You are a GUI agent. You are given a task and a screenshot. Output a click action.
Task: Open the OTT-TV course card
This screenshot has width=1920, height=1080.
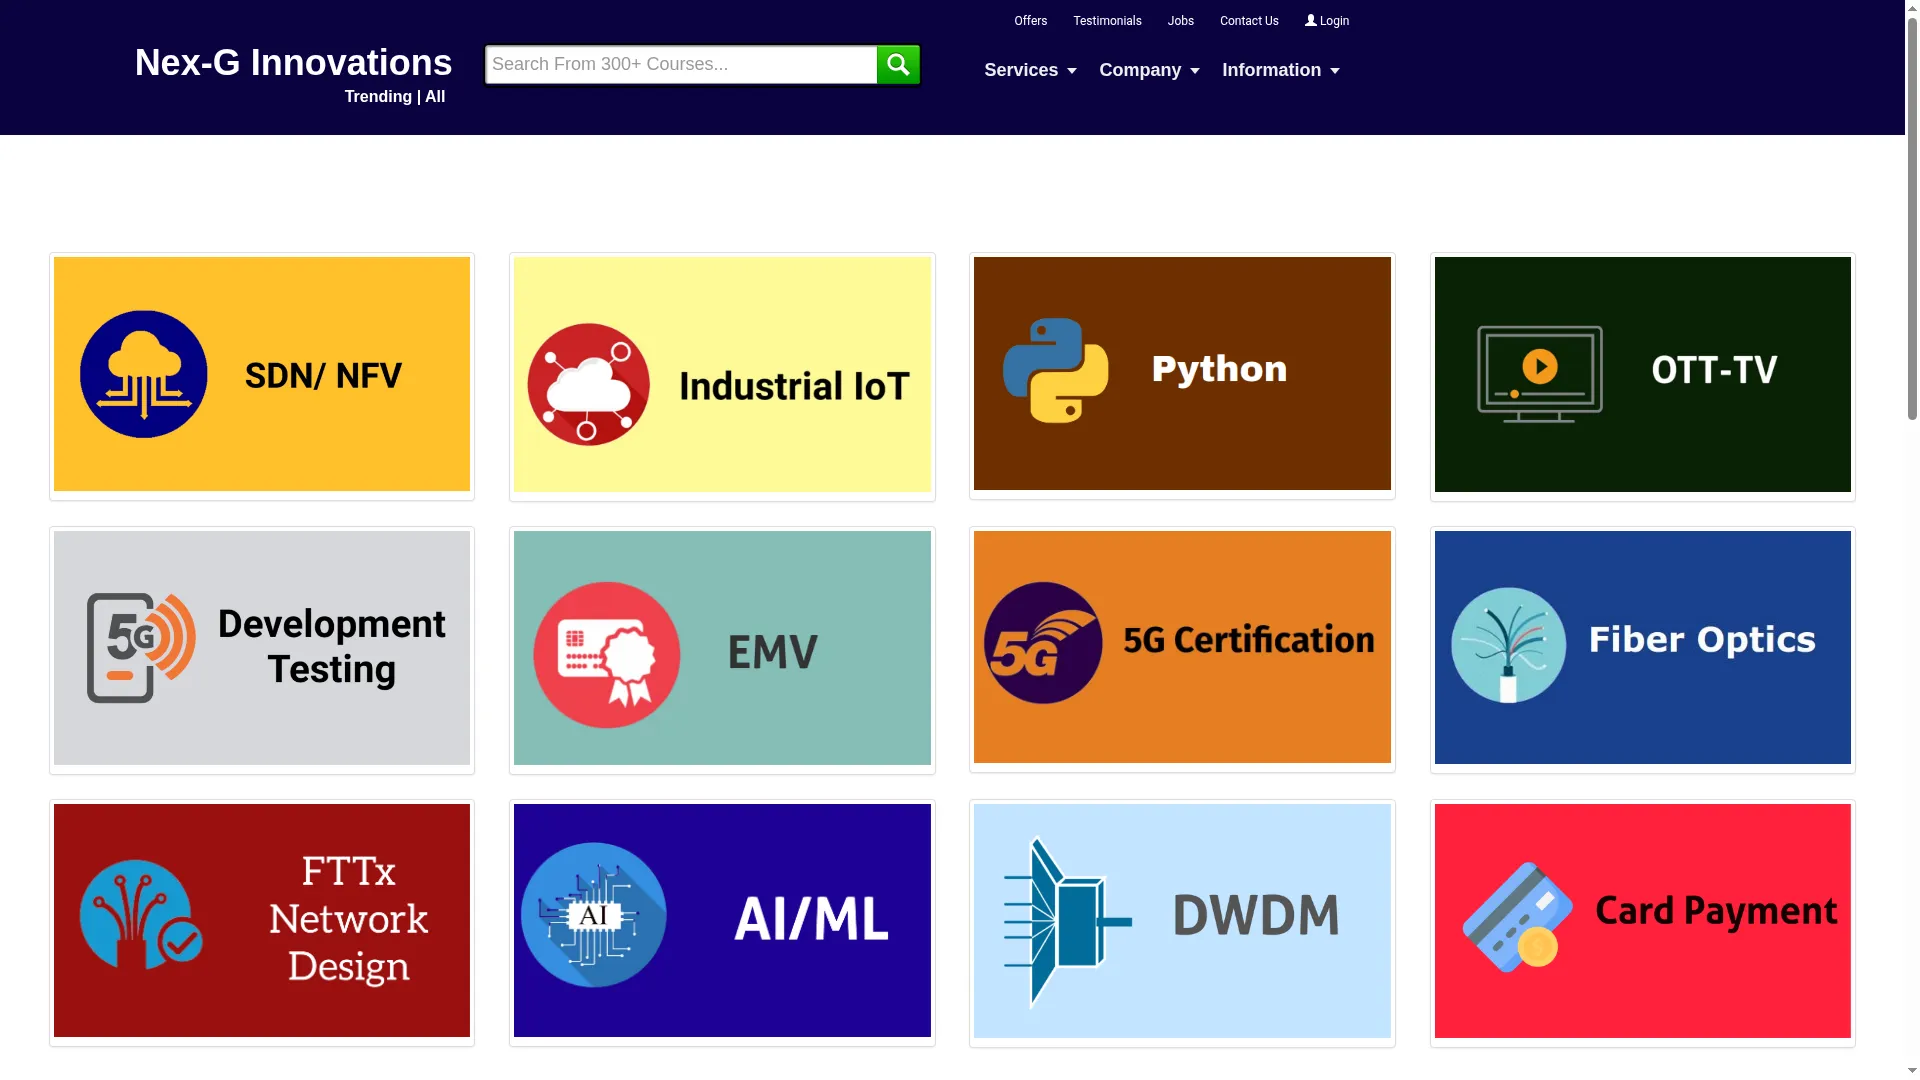click(1643, 375)
